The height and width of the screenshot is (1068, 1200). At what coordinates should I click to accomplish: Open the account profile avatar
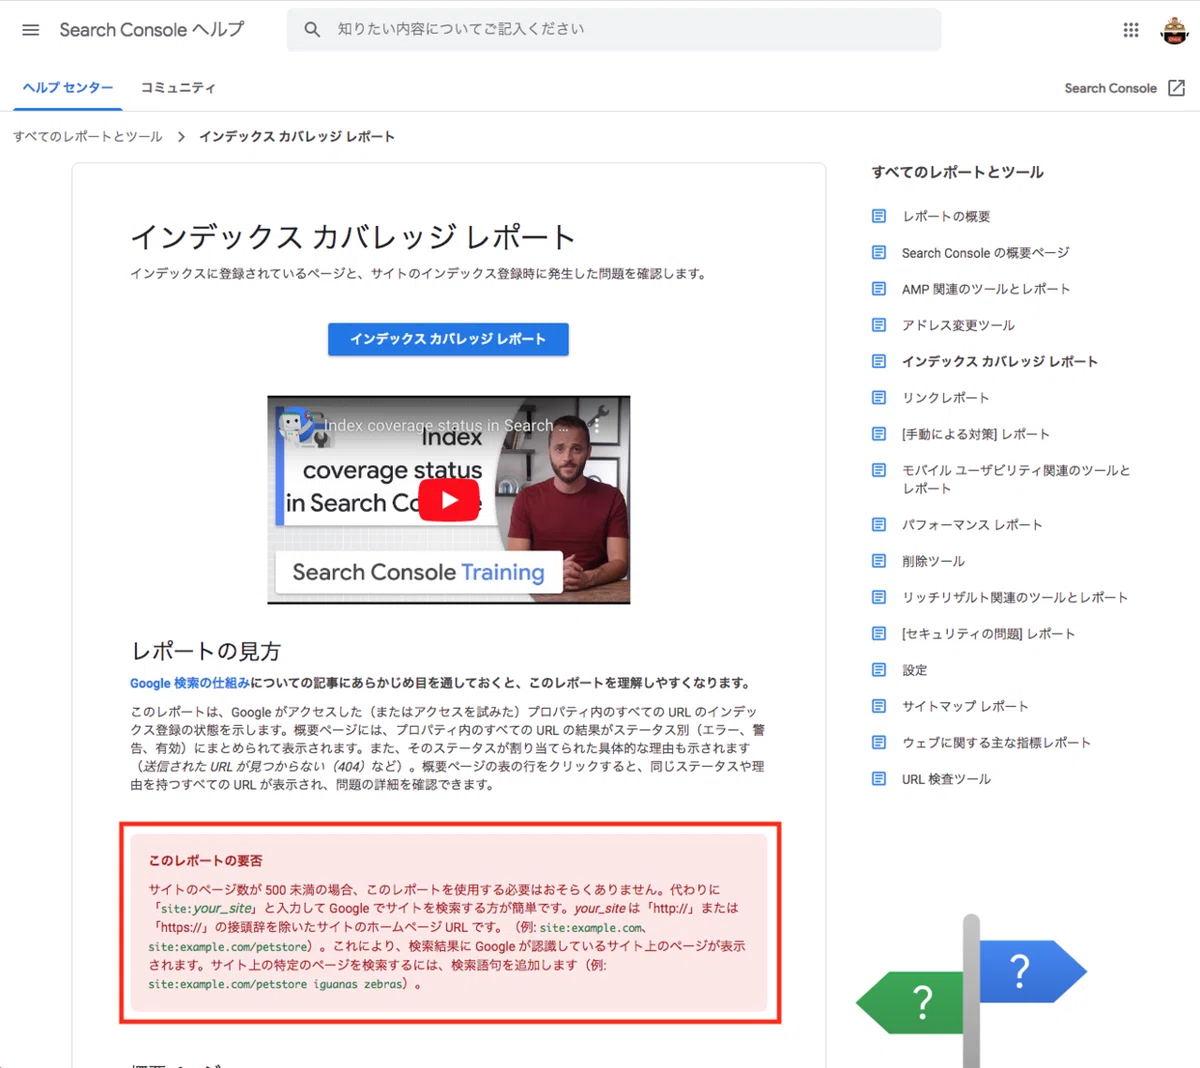[1174, 30]
